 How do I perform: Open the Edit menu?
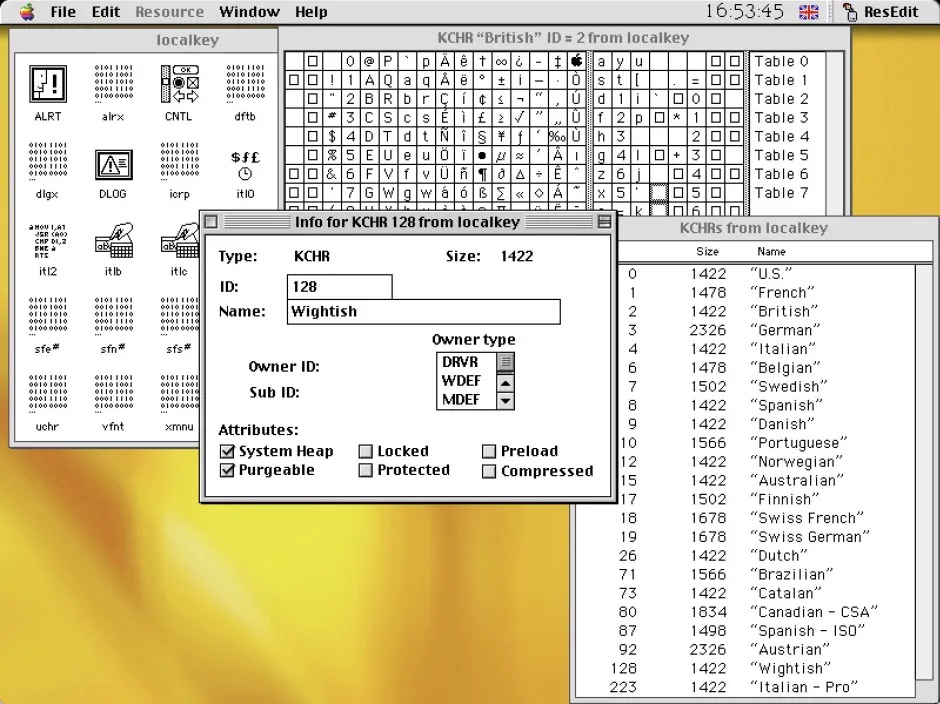(x=106, y=12)
